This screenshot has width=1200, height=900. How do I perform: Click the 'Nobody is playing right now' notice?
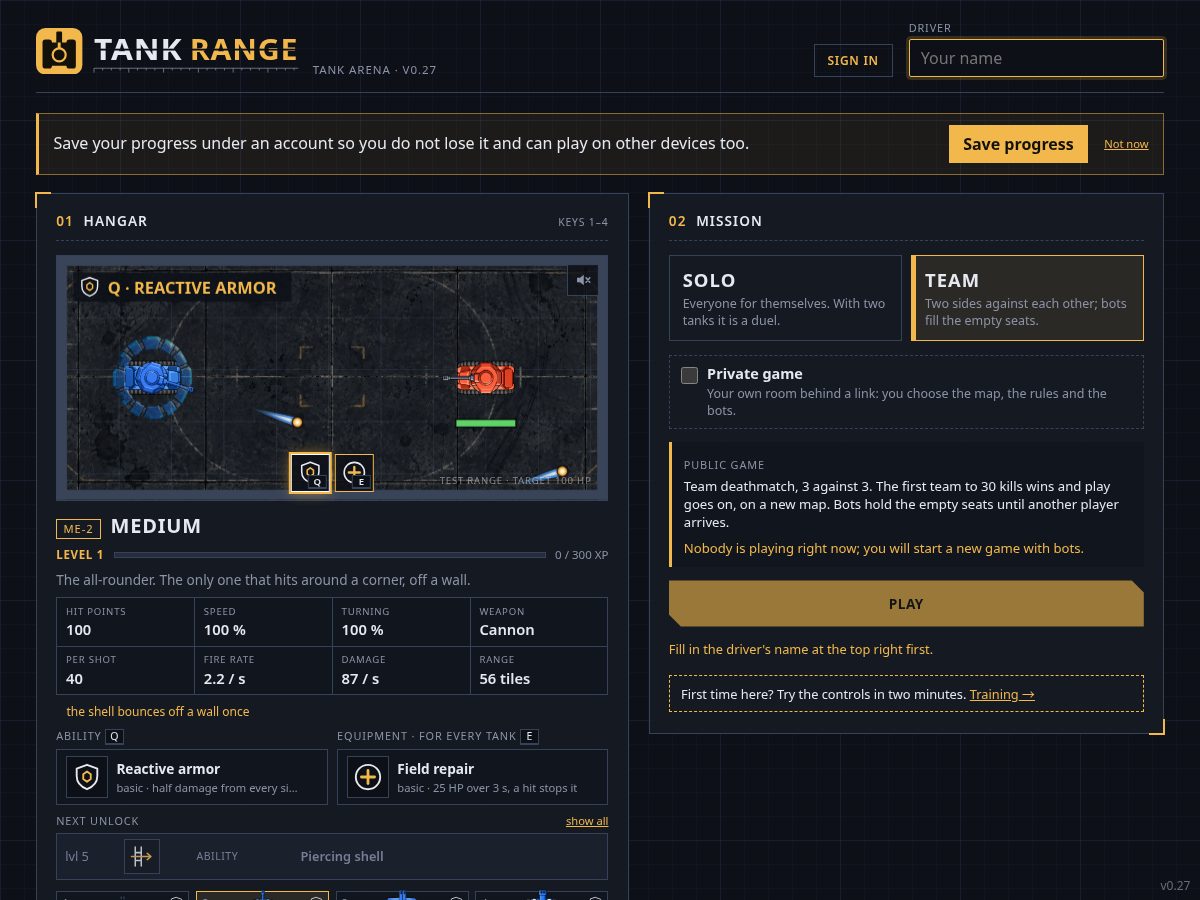click(x=884, y=548)
